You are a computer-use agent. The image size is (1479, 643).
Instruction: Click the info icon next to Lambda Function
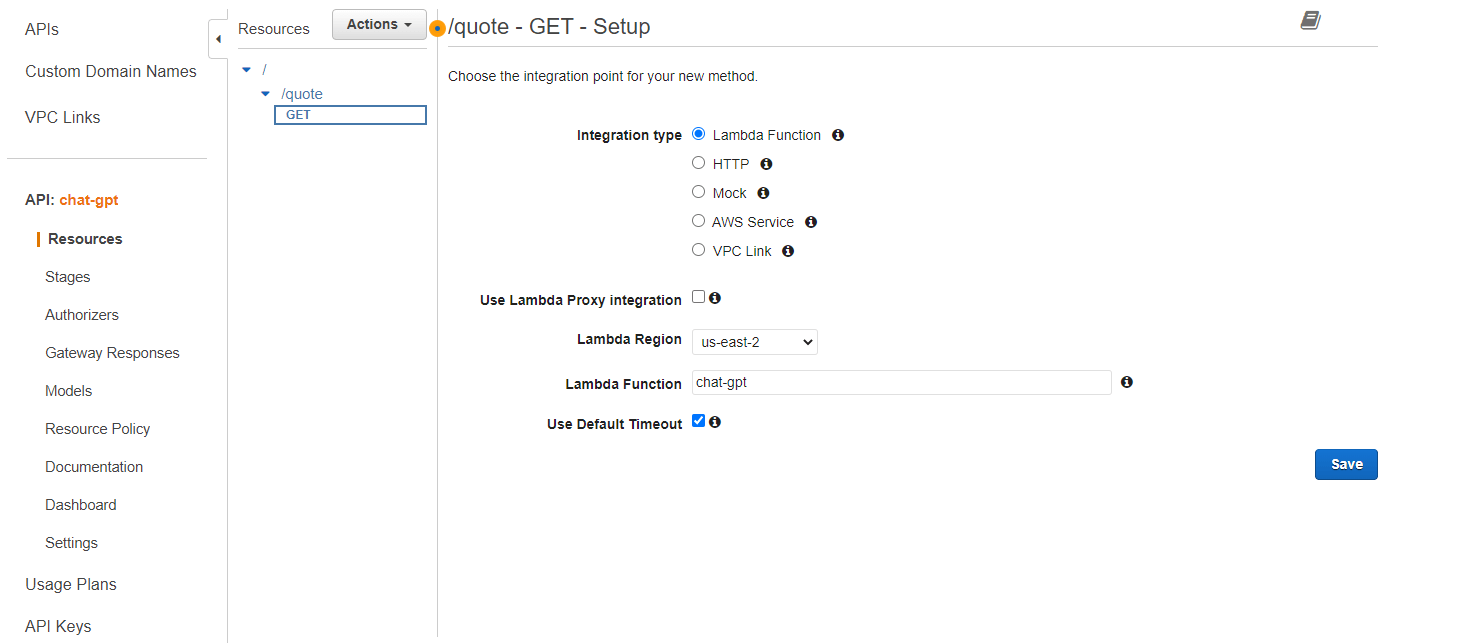click(838, 135)
